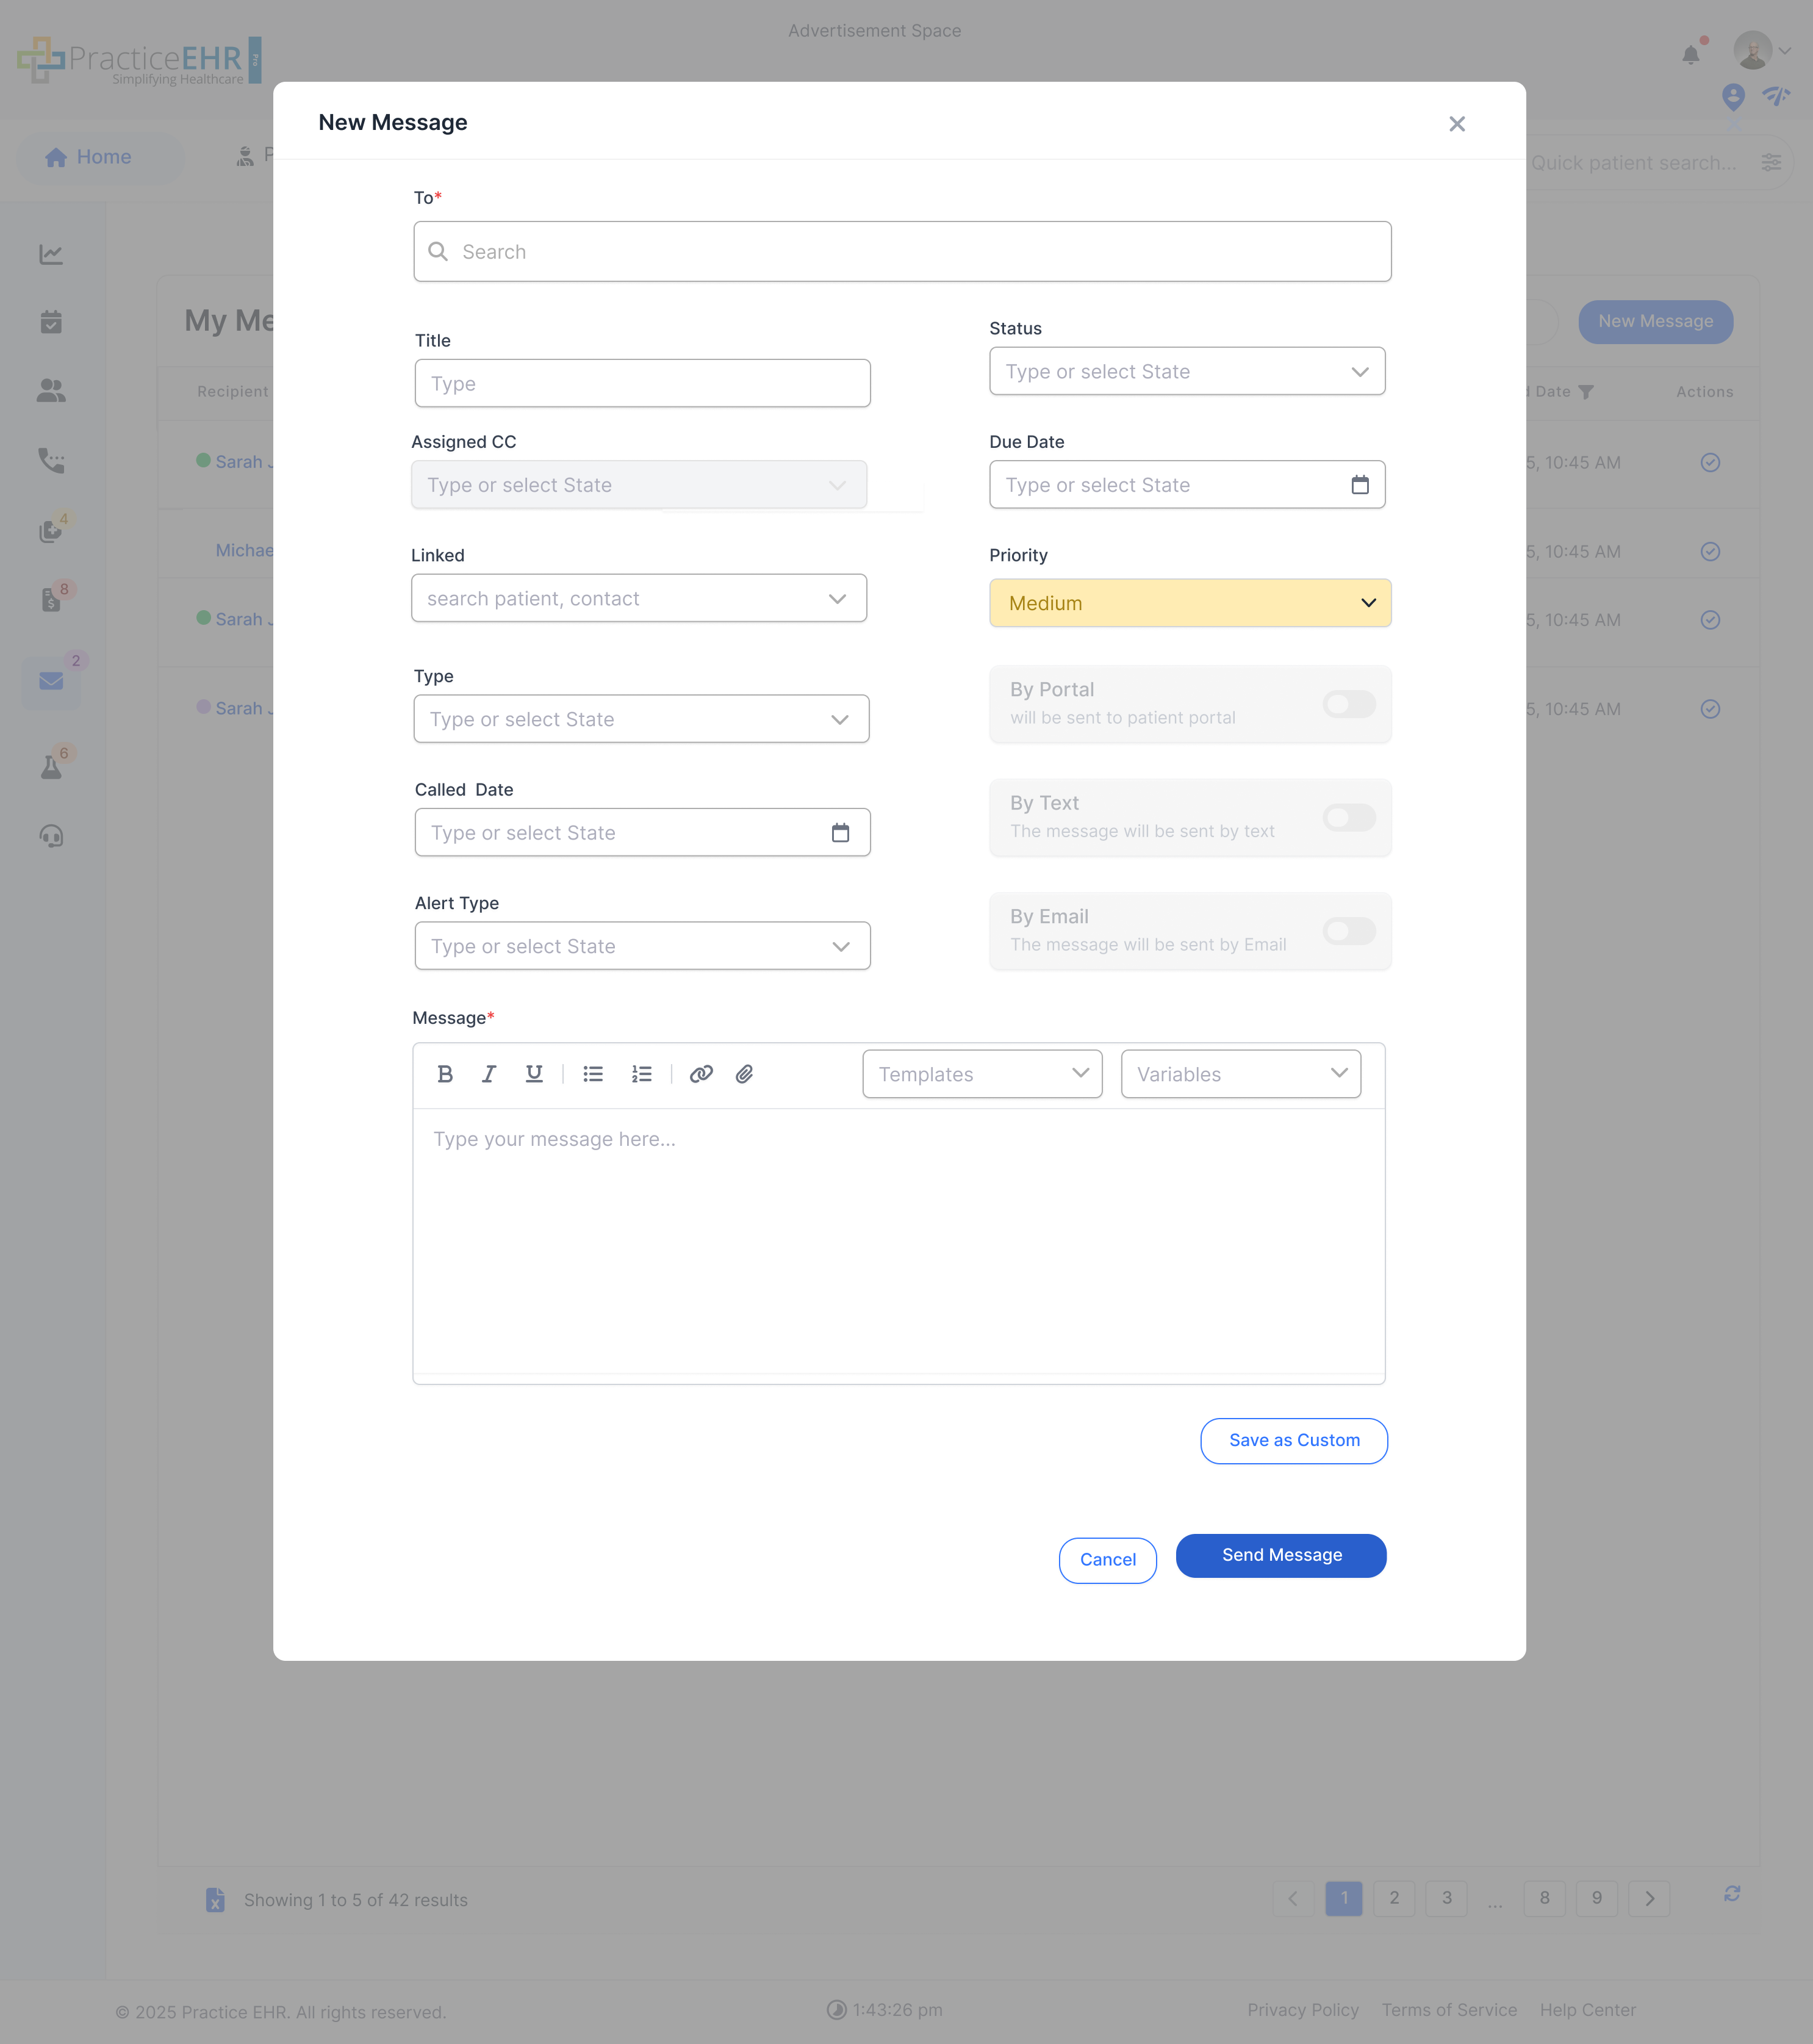Insert a hyperlink using the link icon

[702, 1073]
